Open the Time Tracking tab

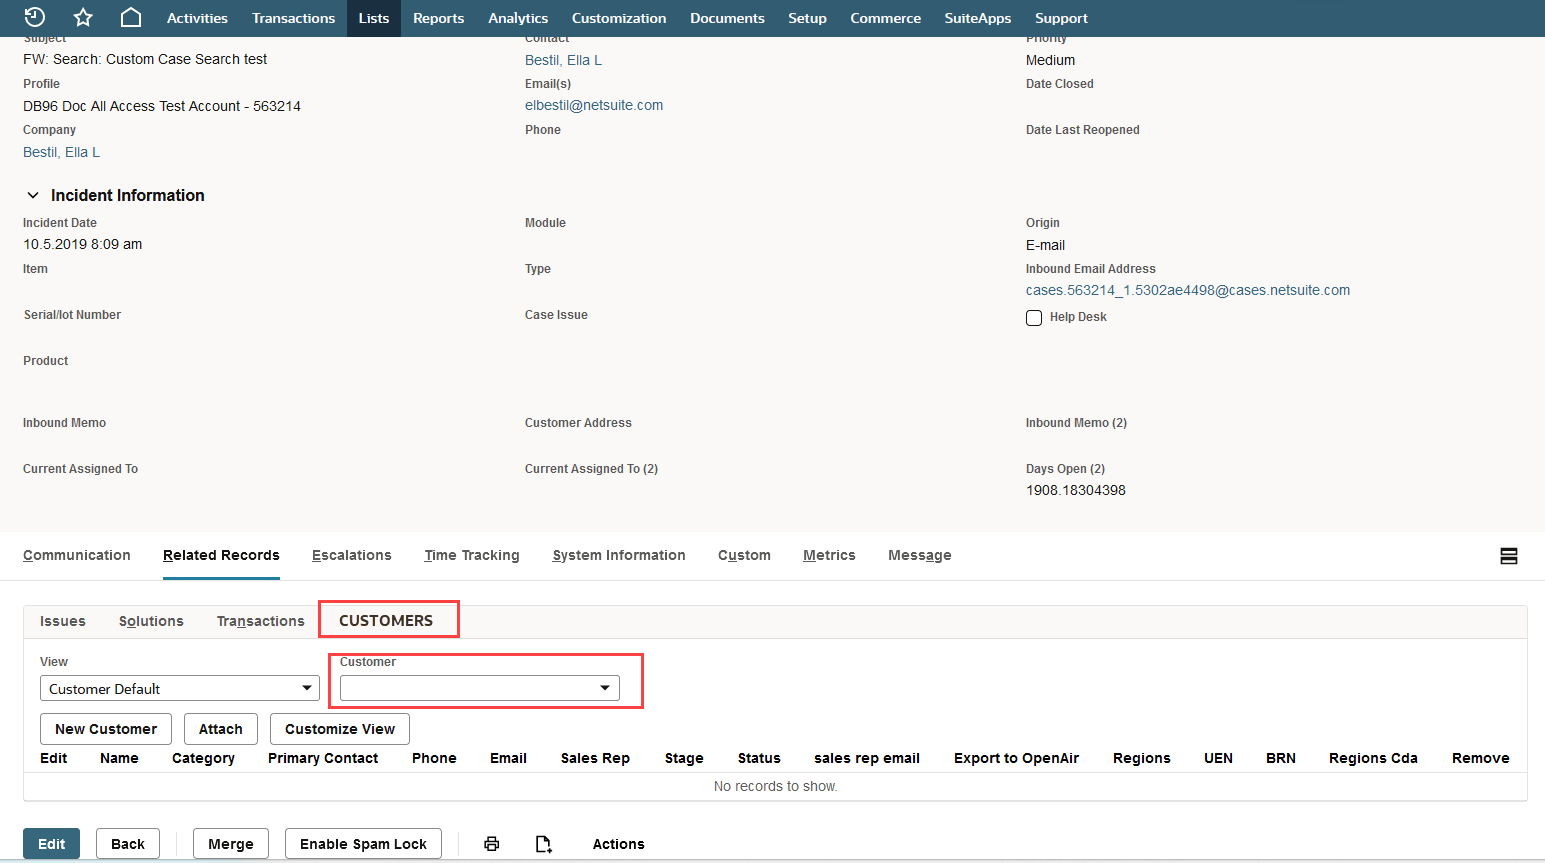(472, 555)
